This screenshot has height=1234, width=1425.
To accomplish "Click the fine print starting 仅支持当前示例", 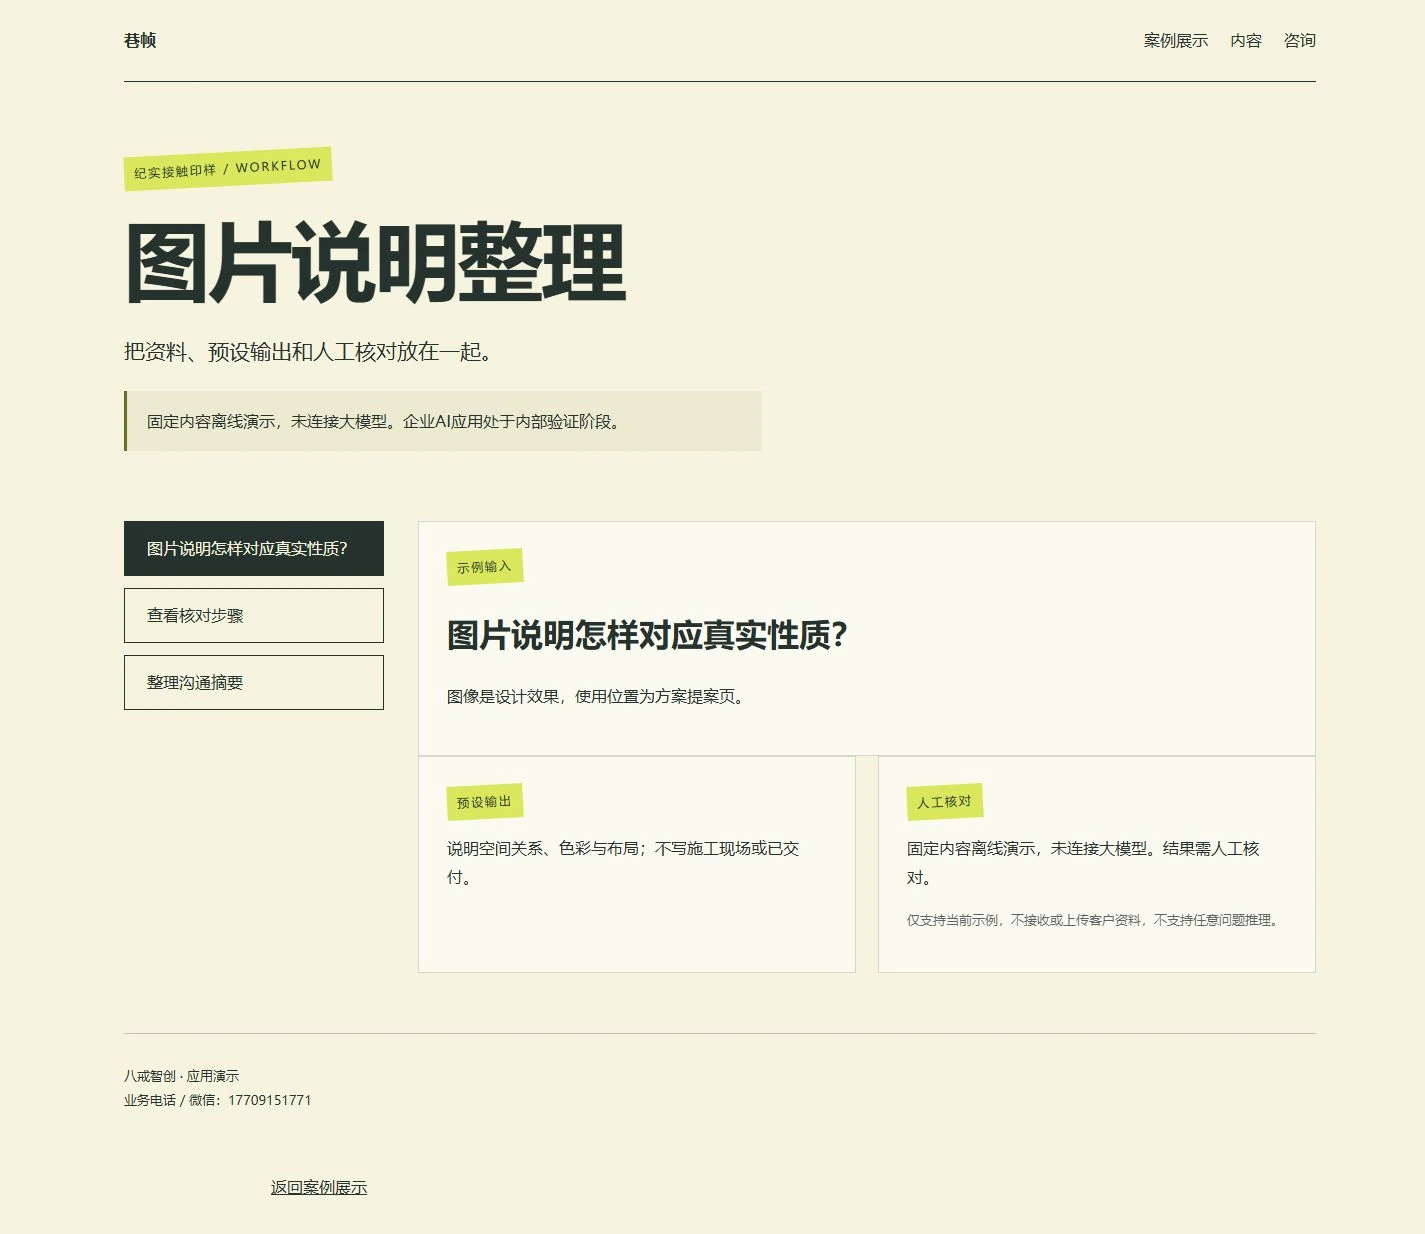I will [x=1095, y=920].
